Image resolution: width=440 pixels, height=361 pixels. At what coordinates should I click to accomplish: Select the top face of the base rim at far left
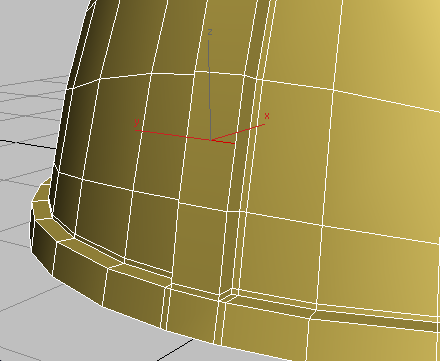tap(42, 208)
